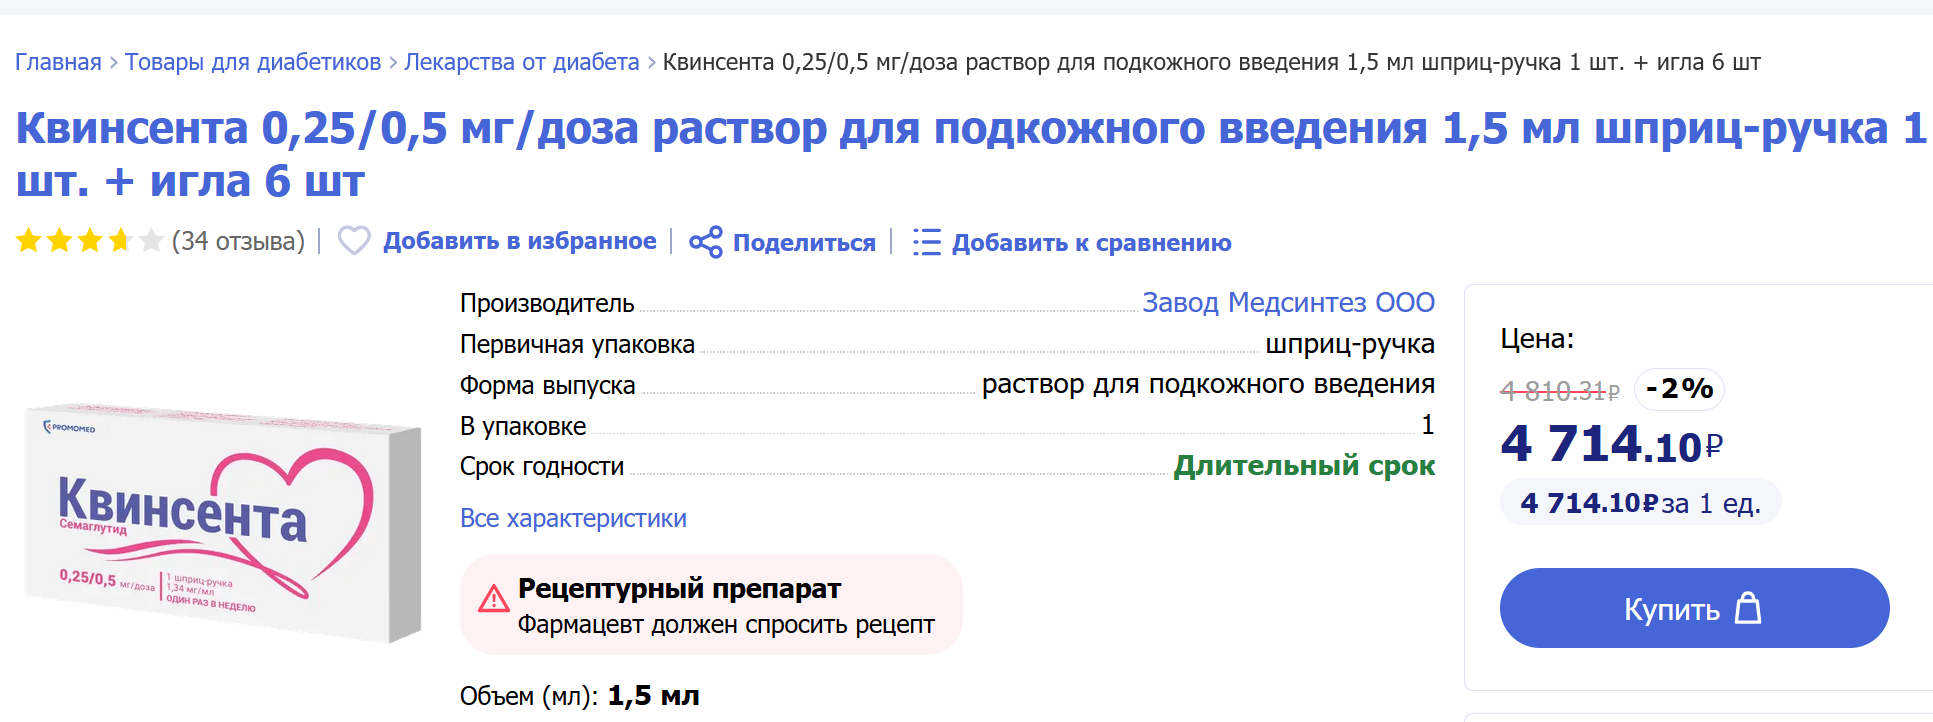
Task: Click the Срок годности label
Action: 542,466
